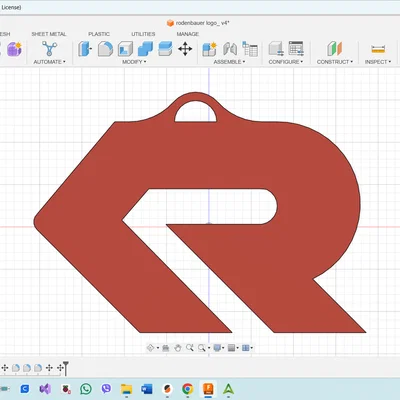The image size is (400, 400).
Task: Select the Combine tool
Action: [145, 49]
